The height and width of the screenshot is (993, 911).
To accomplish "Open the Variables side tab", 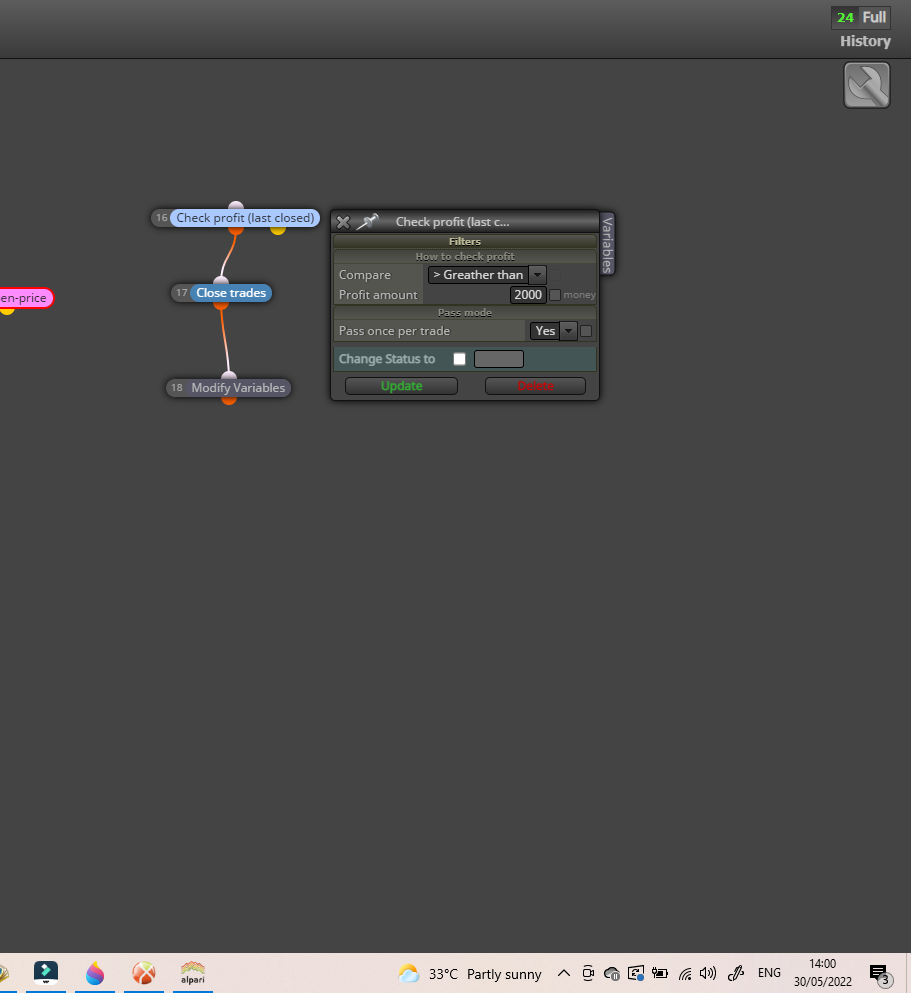I will 607,244.
